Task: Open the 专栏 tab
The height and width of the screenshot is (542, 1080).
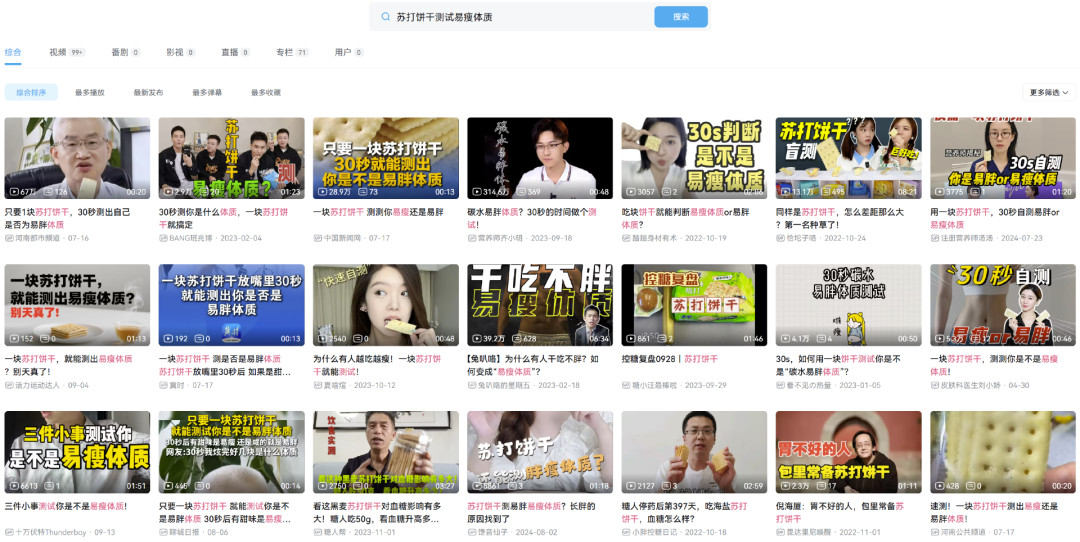Action: click(x=292, y=52)
